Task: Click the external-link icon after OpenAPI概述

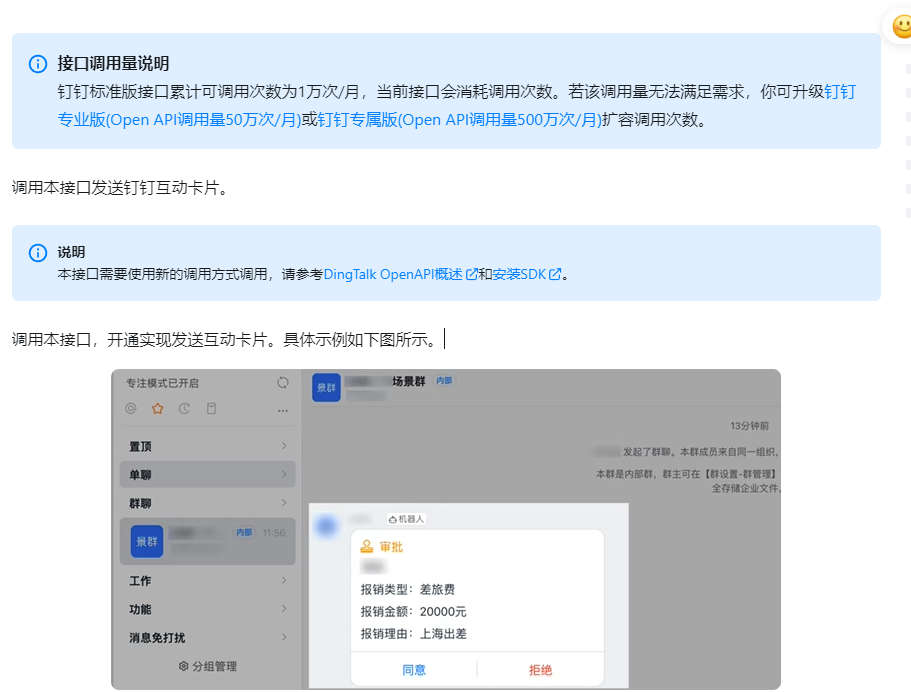Action: click(x=471, y=274)
